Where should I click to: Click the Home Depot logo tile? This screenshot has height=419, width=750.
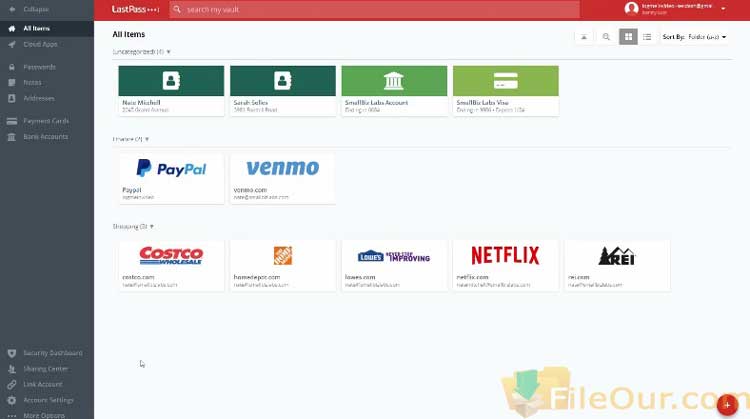point(283,256)
